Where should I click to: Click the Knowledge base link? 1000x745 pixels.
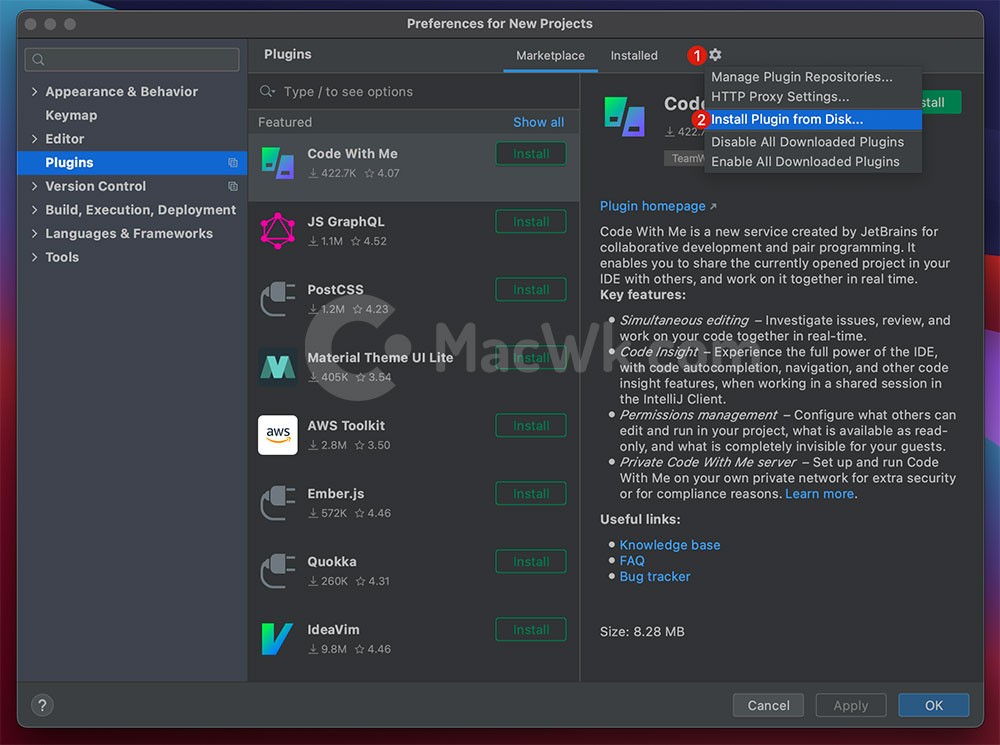pyautogui.click(x=669, y=545)
